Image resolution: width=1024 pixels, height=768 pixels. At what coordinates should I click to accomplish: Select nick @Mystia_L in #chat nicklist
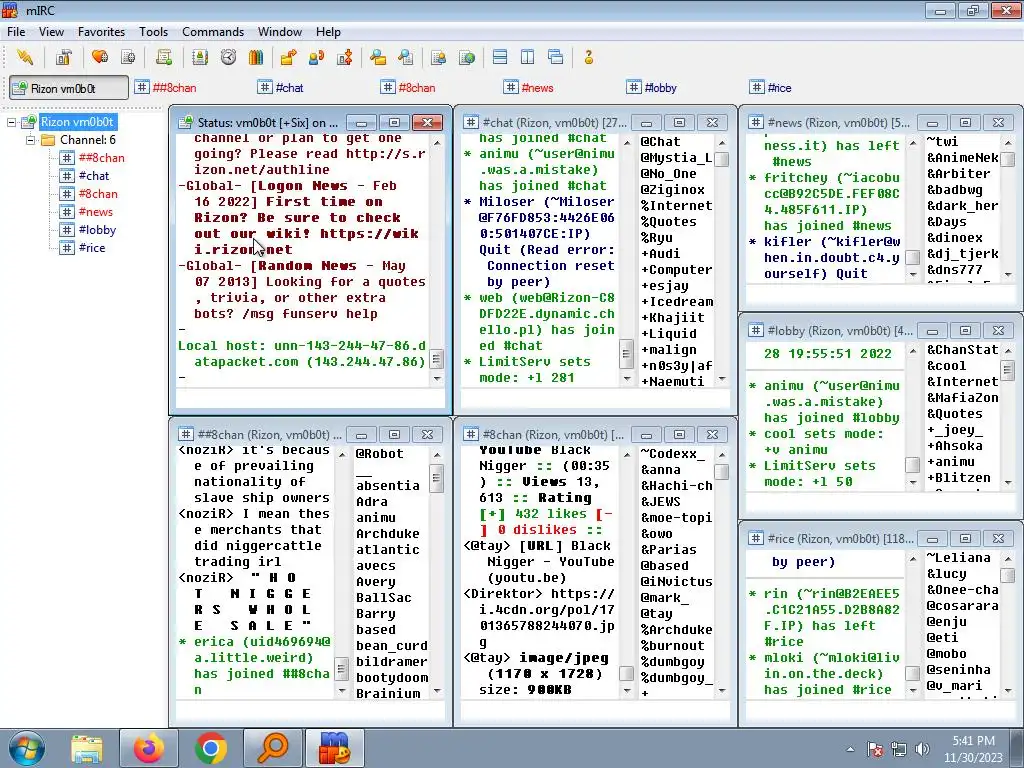click(676, 157)
